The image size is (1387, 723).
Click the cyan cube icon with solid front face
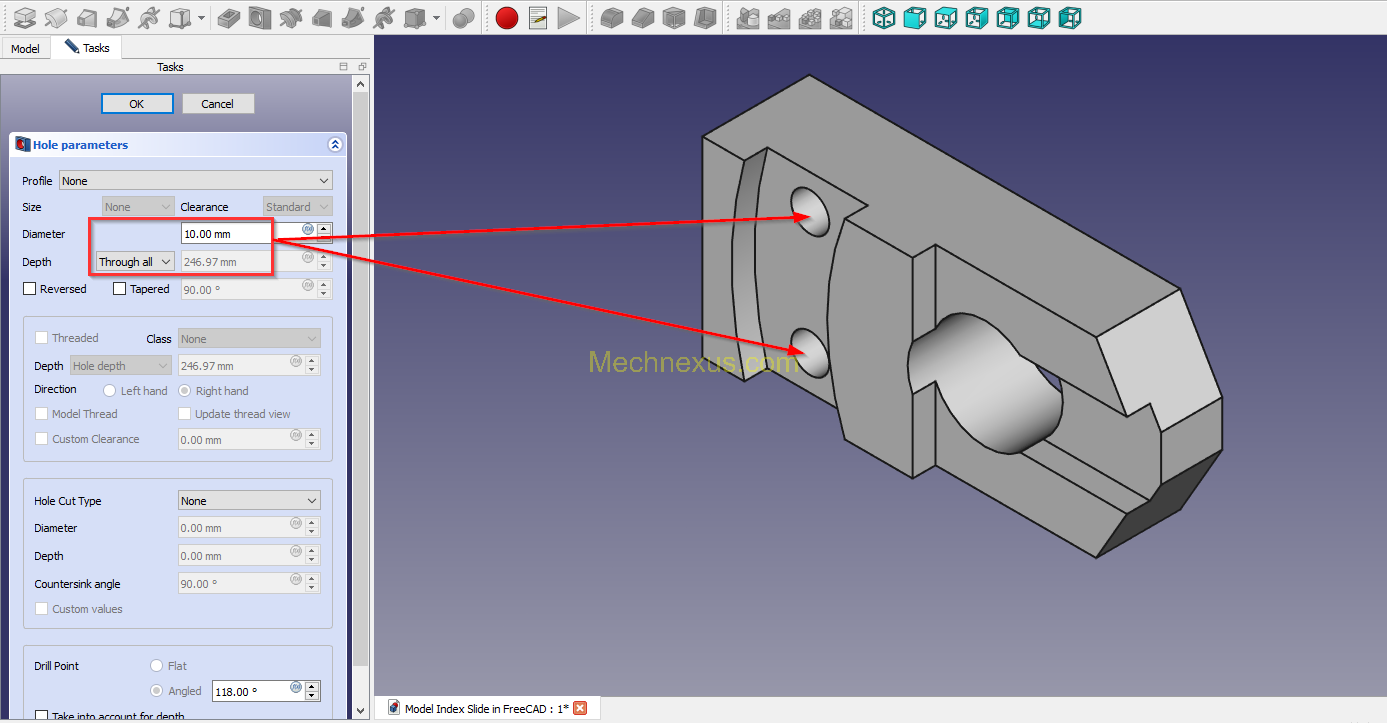[915, 17]
